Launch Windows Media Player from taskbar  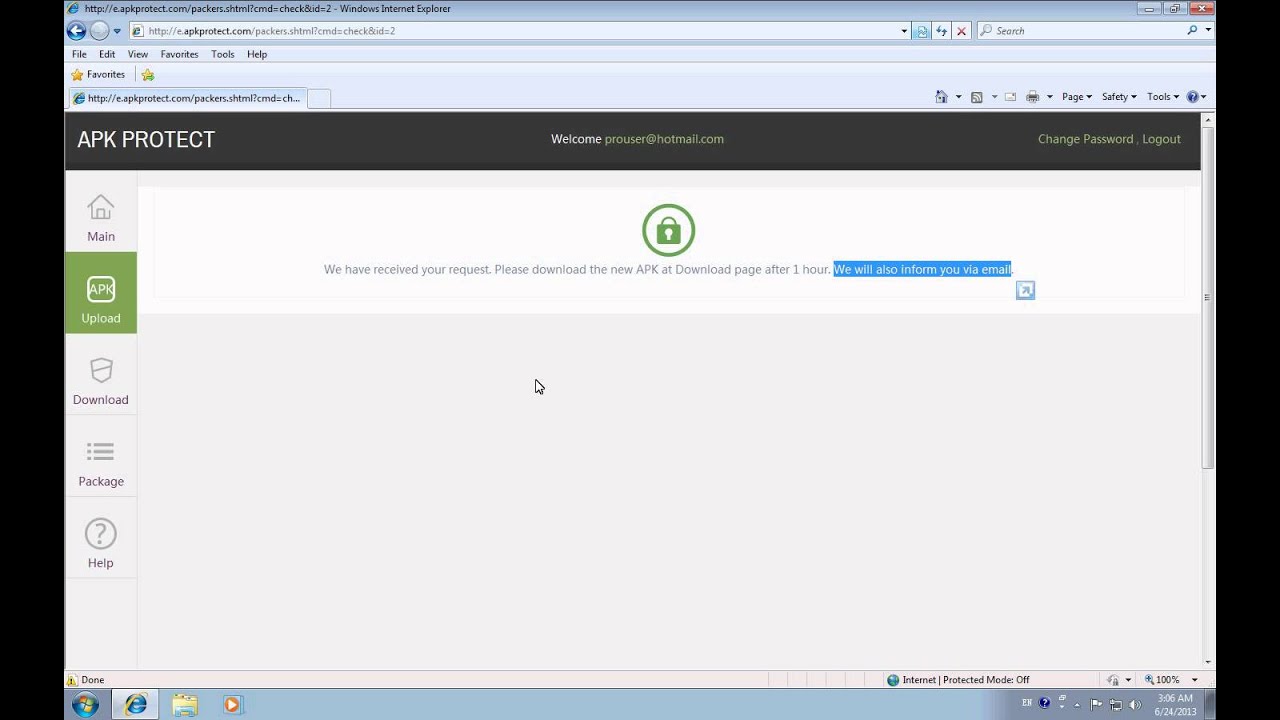click(x=232, y=705)
